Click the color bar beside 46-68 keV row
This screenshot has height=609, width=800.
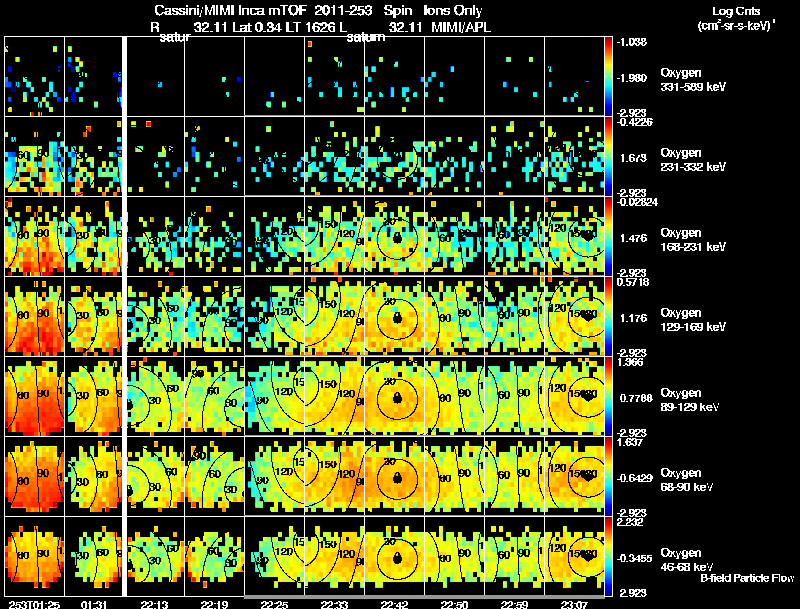(608, 557)
